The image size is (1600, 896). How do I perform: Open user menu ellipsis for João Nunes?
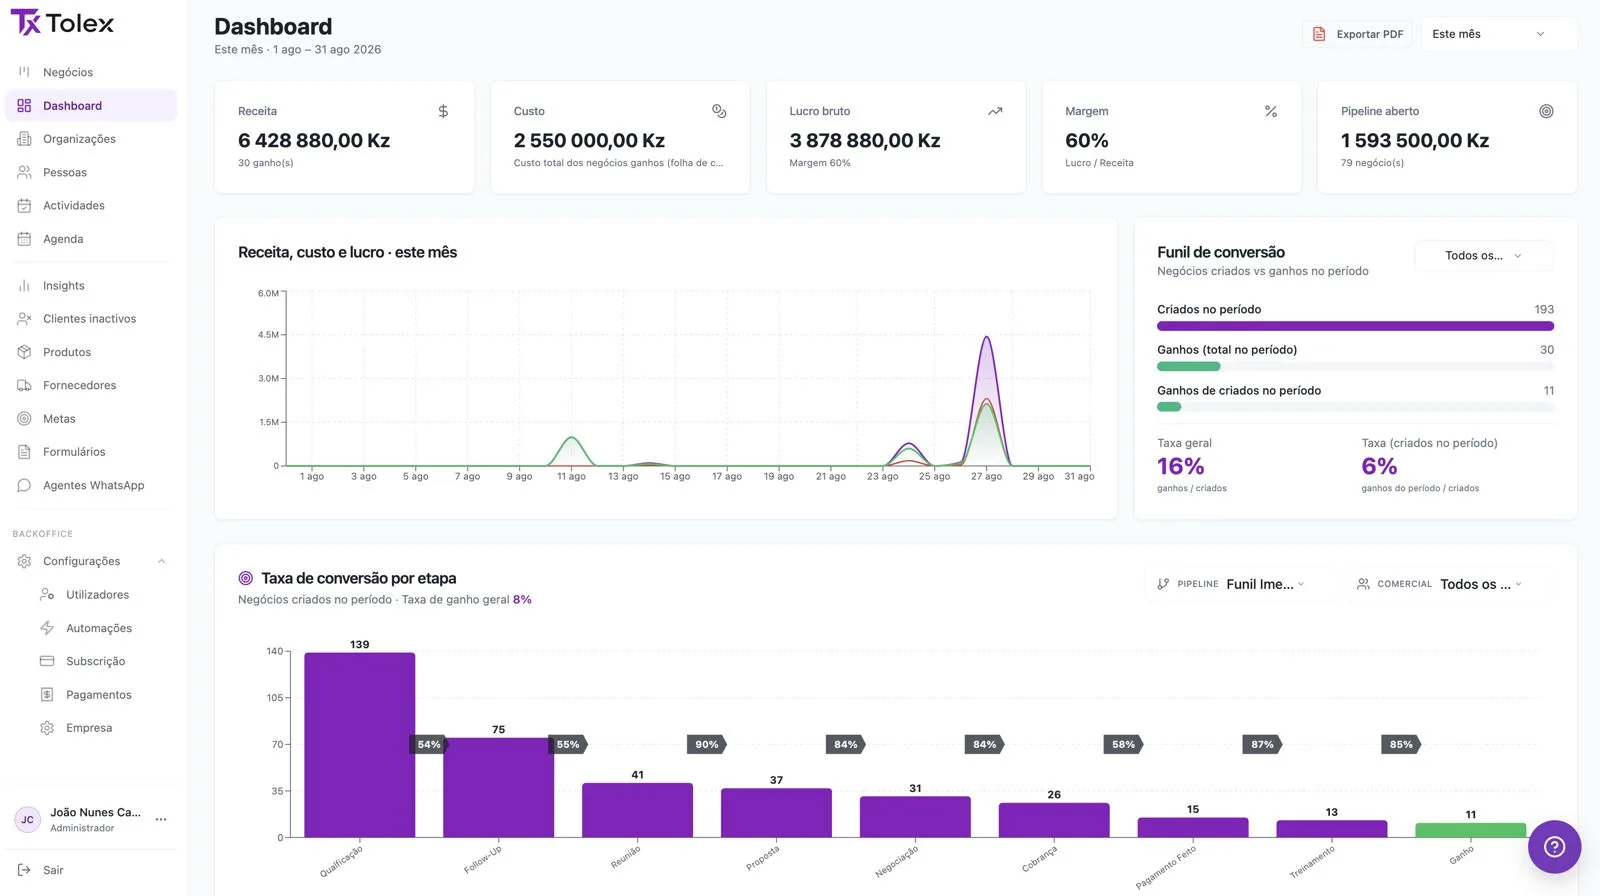pyautogui.click(x=161, y=819)
